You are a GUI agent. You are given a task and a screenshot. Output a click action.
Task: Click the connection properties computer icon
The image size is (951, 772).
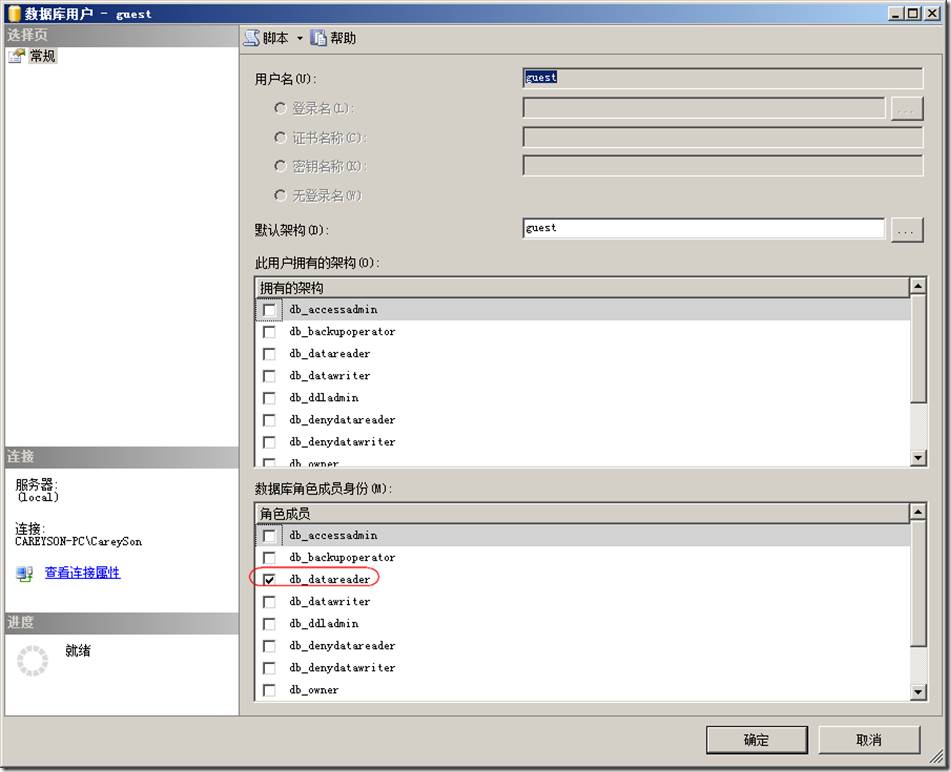(x=24, y=573)
